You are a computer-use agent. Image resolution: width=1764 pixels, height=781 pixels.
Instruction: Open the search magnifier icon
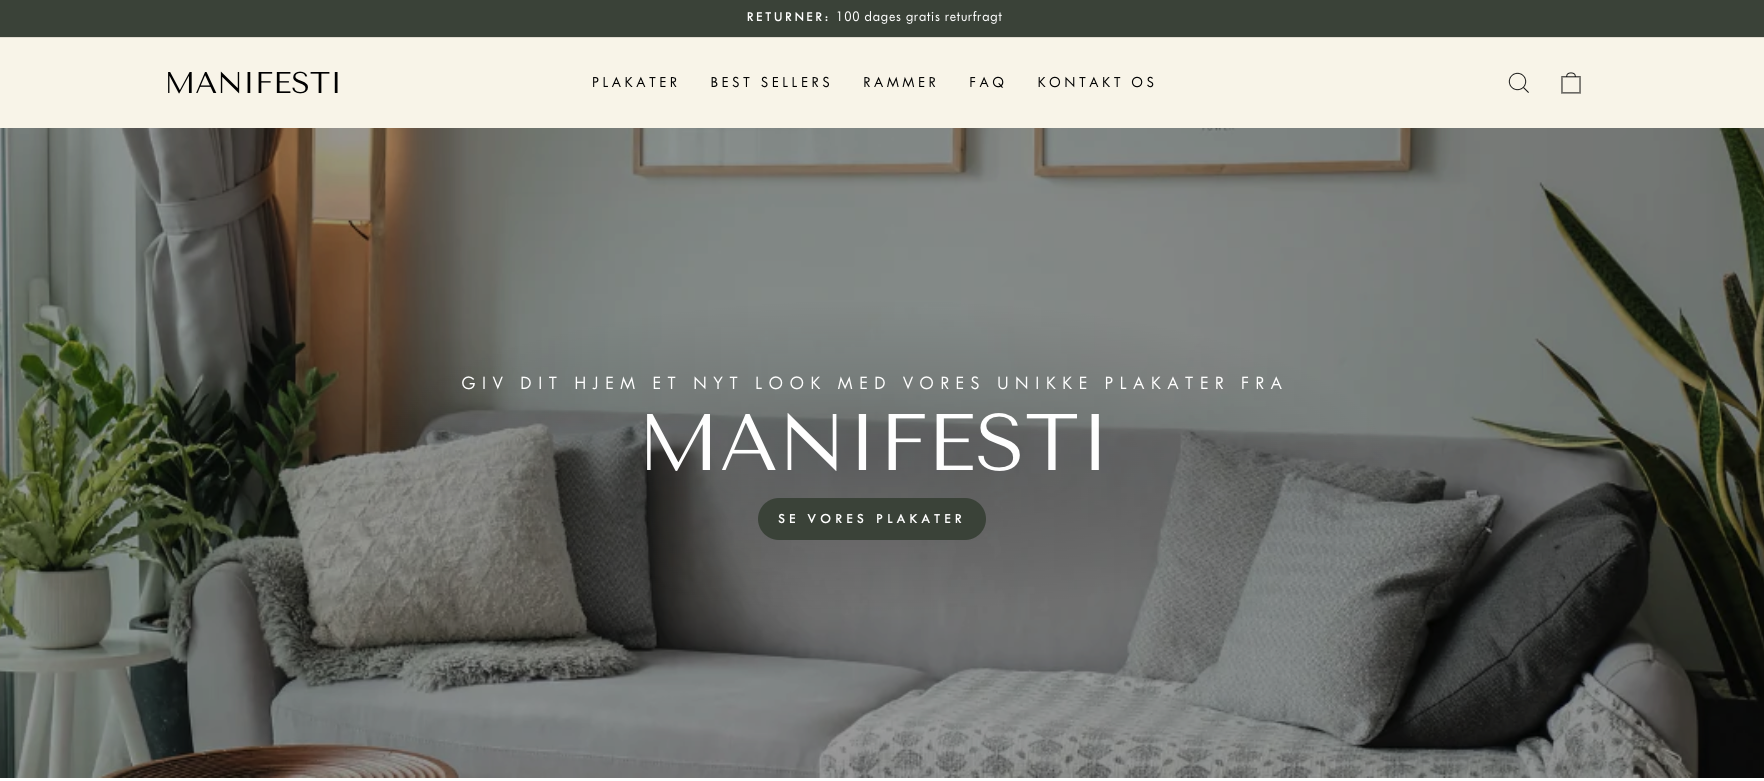pyautogui.click(x=1518, y=83)
